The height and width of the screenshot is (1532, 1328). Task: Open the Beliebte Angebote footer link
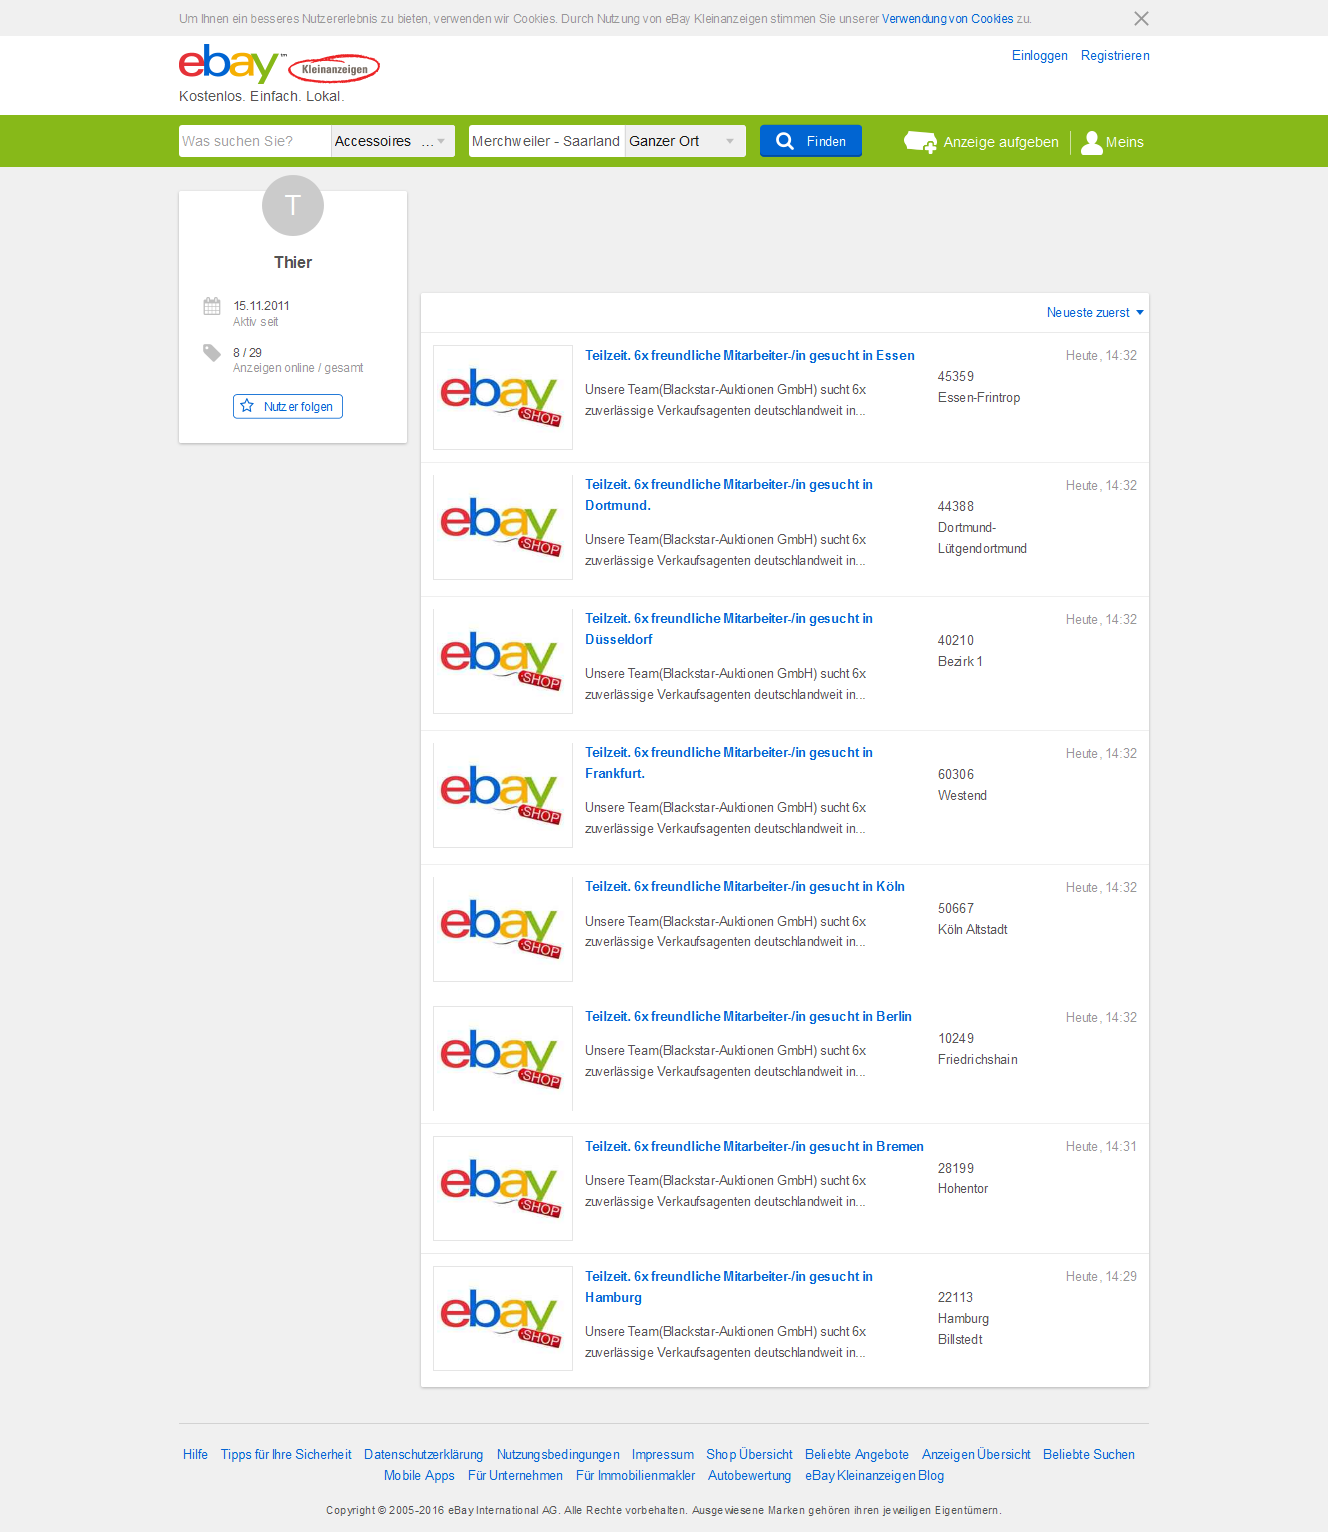click(x=857, y=1454)
